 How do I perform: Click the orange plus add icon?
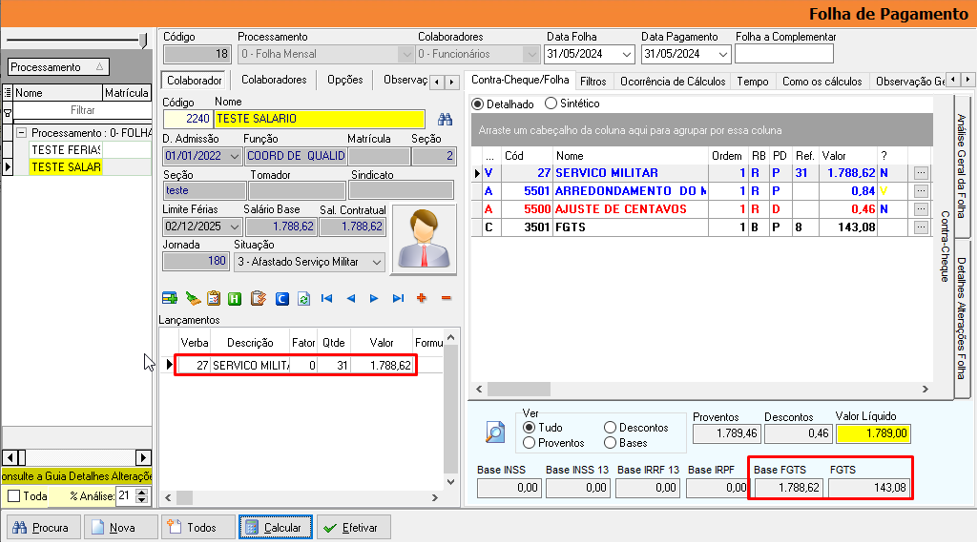(422, 298)
